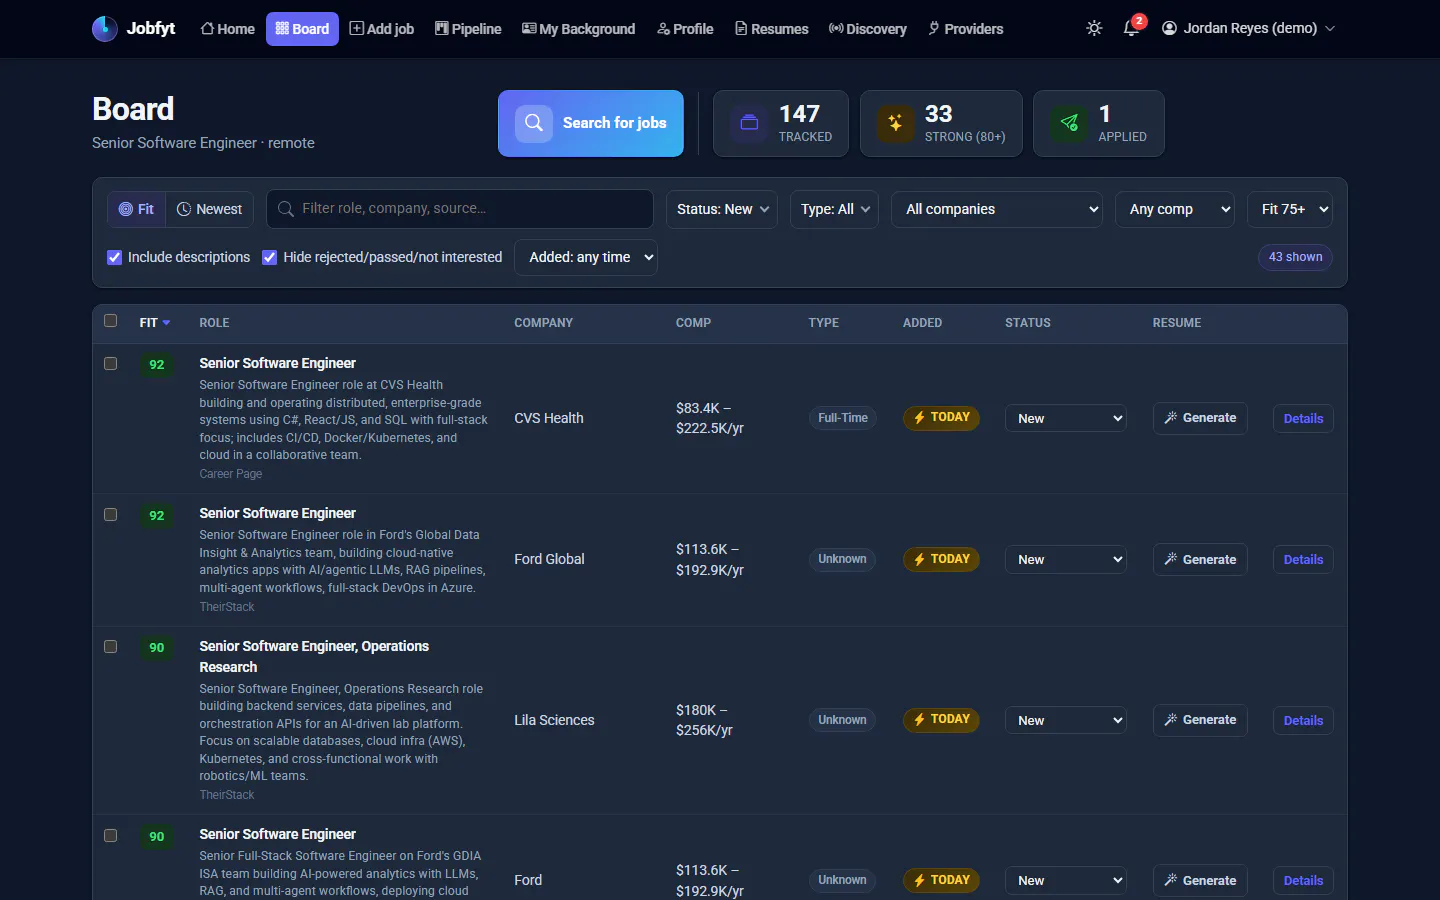
Task: Open the Add job page
Action: [381, 29]
